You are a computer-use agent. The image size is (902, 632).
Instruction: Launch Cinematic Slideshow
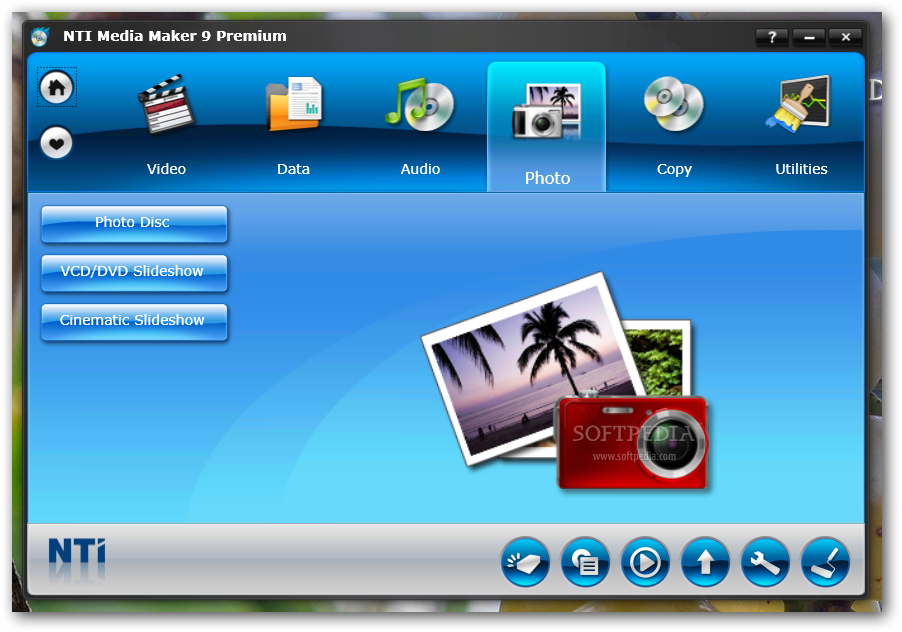[x=135, y=322]
